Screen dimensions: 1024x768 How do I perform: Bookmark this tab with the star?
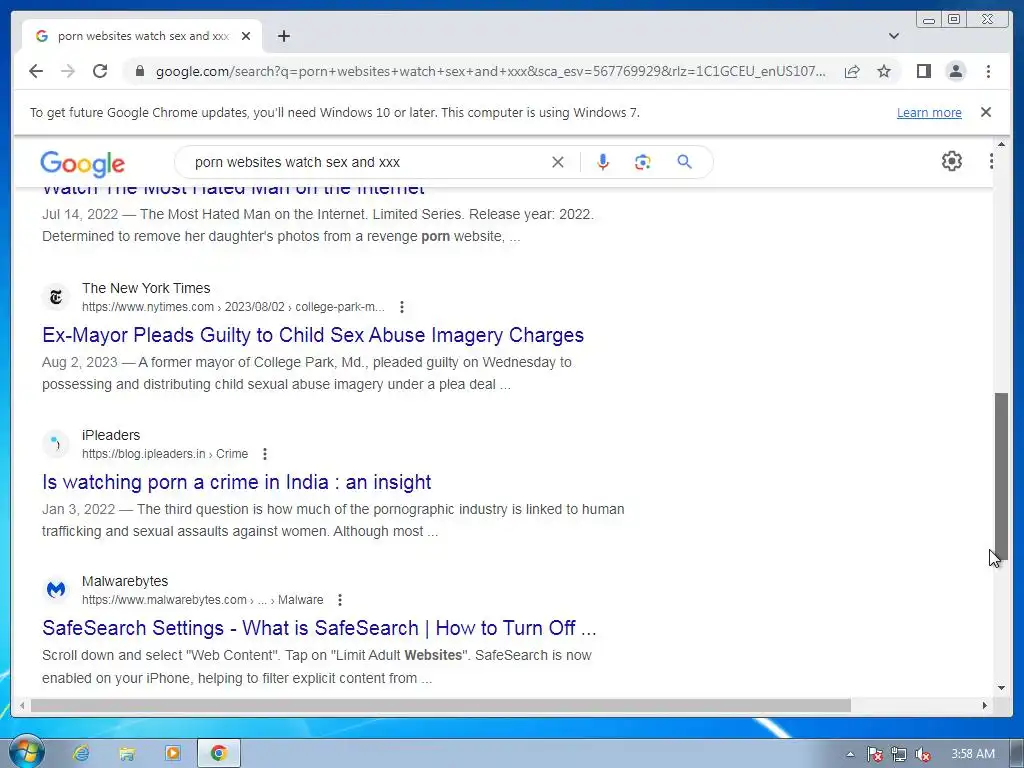click(x=884, y=71)
